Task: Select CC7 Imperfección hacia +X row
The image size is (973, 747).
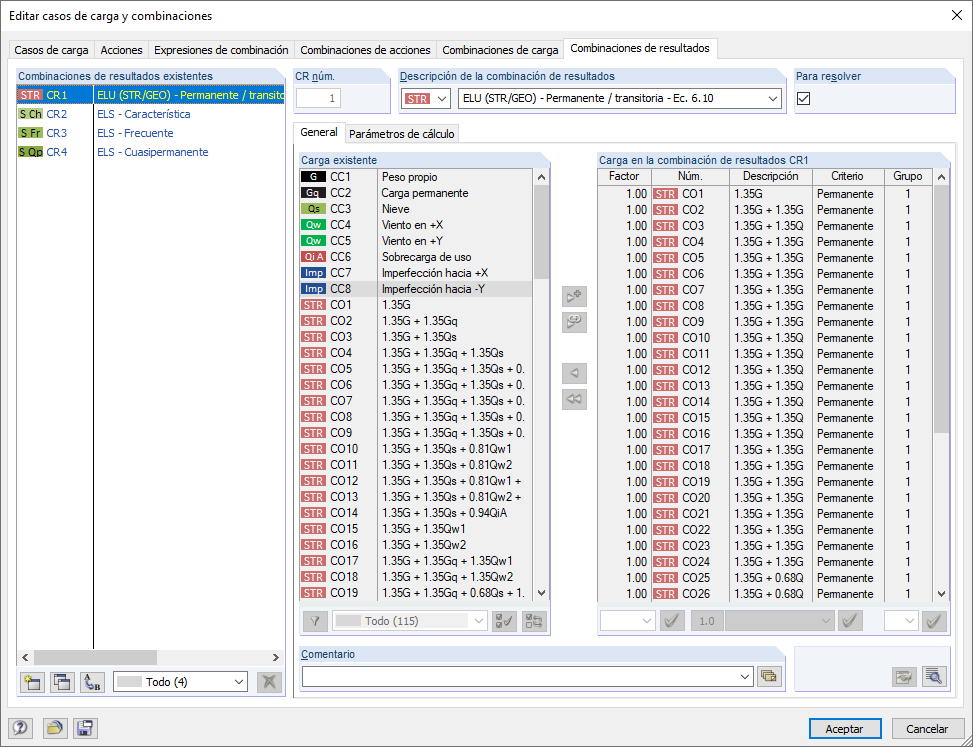Action: tap(416, 273)
